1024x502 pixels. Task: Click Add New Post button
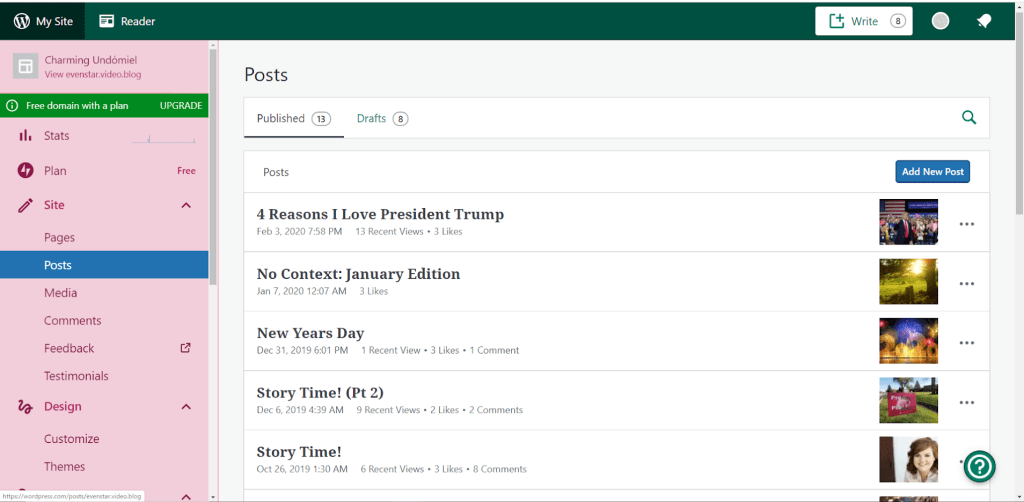pyautogui.click(x=932, y=172)
